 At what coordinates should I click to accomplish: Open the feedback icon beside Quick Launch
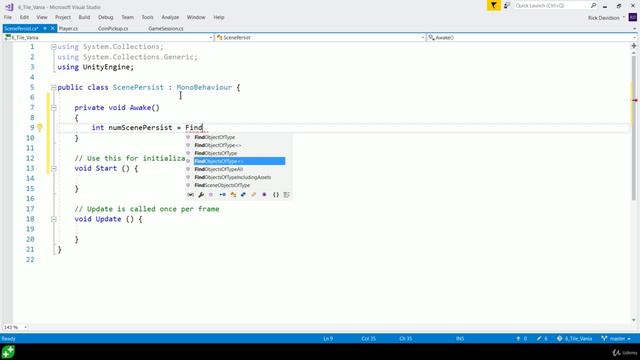point(507,5)
